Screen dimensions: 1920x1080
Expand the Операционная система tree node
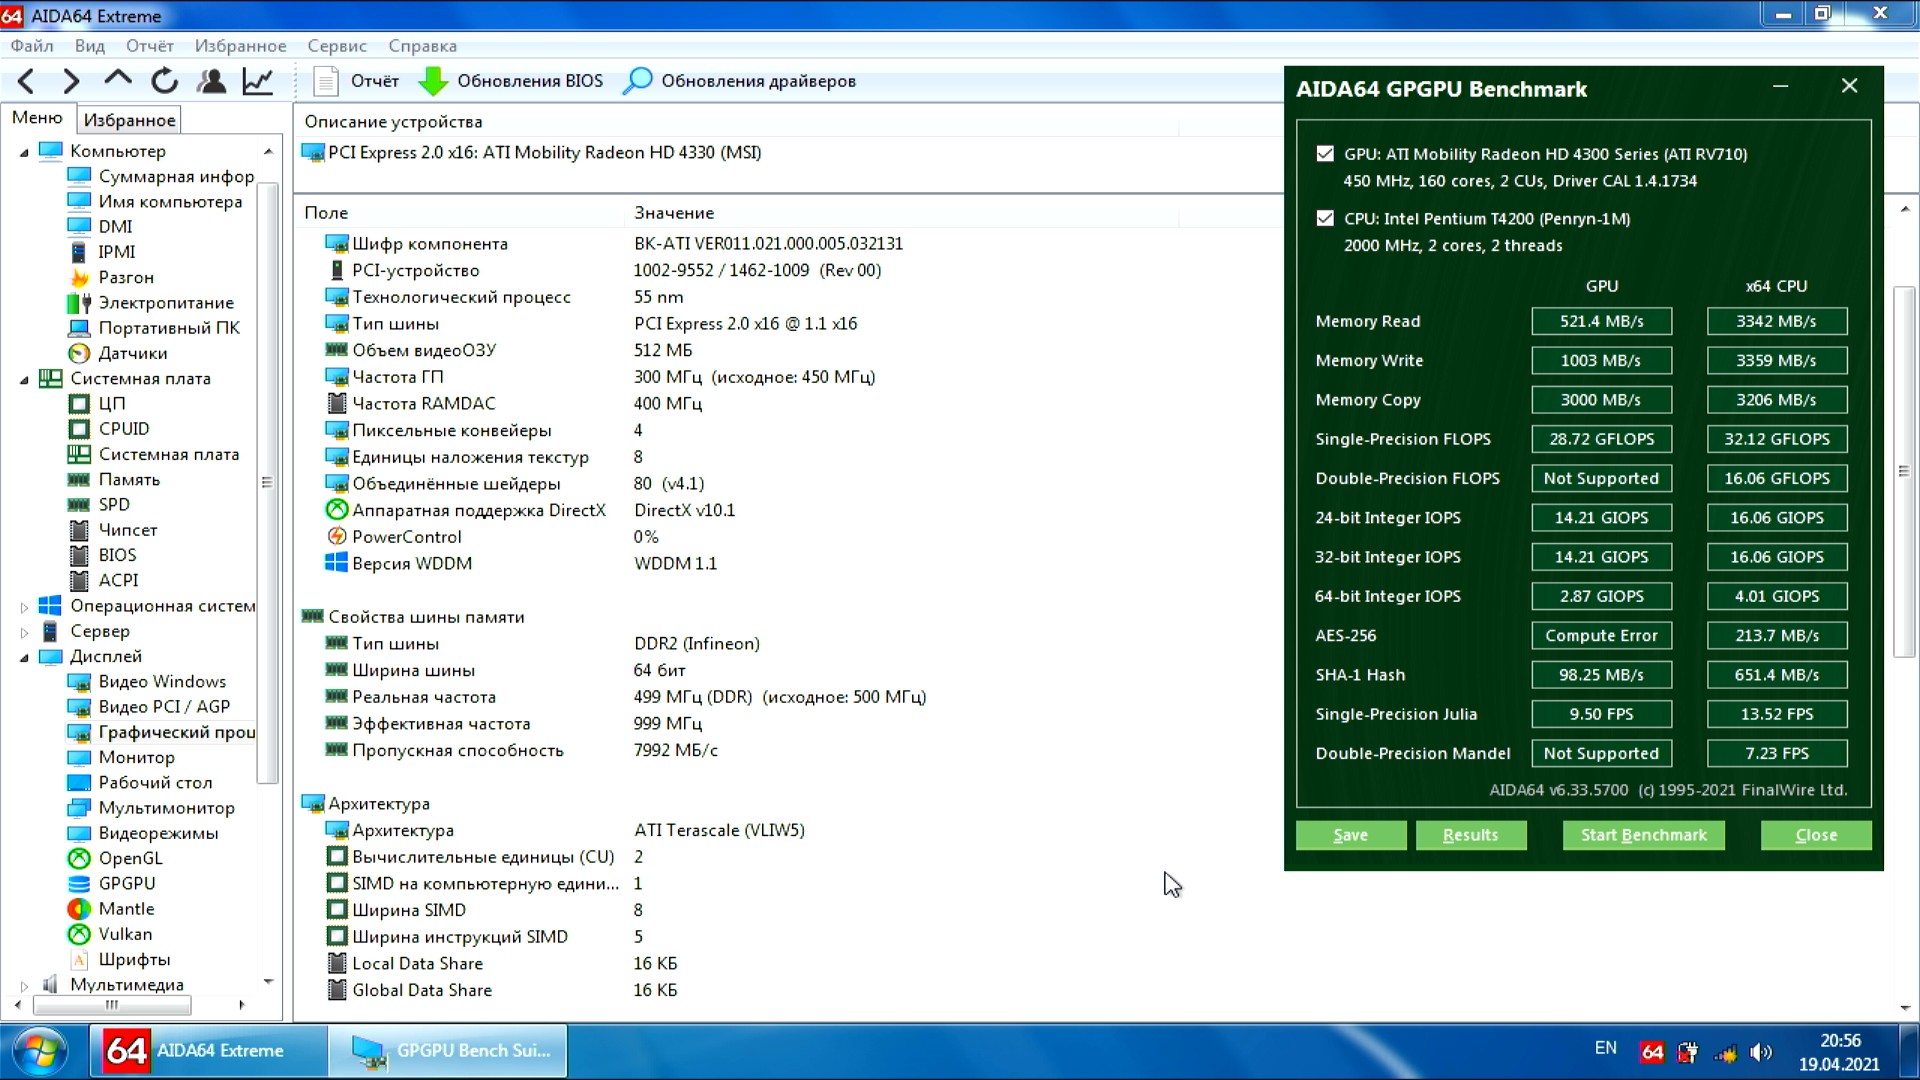click(x=24, y=606)
